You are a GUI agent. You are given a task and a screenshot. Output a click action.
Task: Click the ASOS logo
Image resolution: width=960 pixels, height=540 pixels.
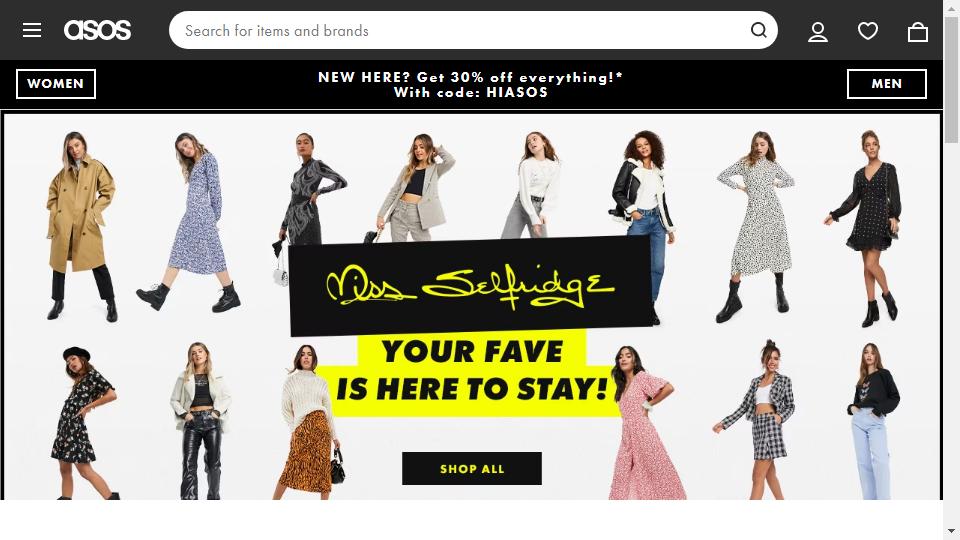click(x=97, y=30)
